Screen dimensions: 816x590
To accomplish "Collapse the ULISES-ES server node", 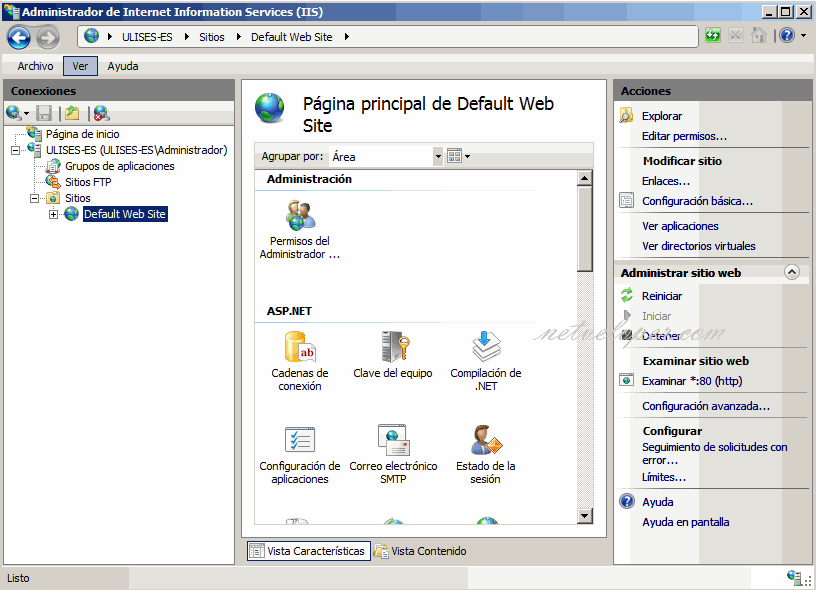I will (16, 150).
